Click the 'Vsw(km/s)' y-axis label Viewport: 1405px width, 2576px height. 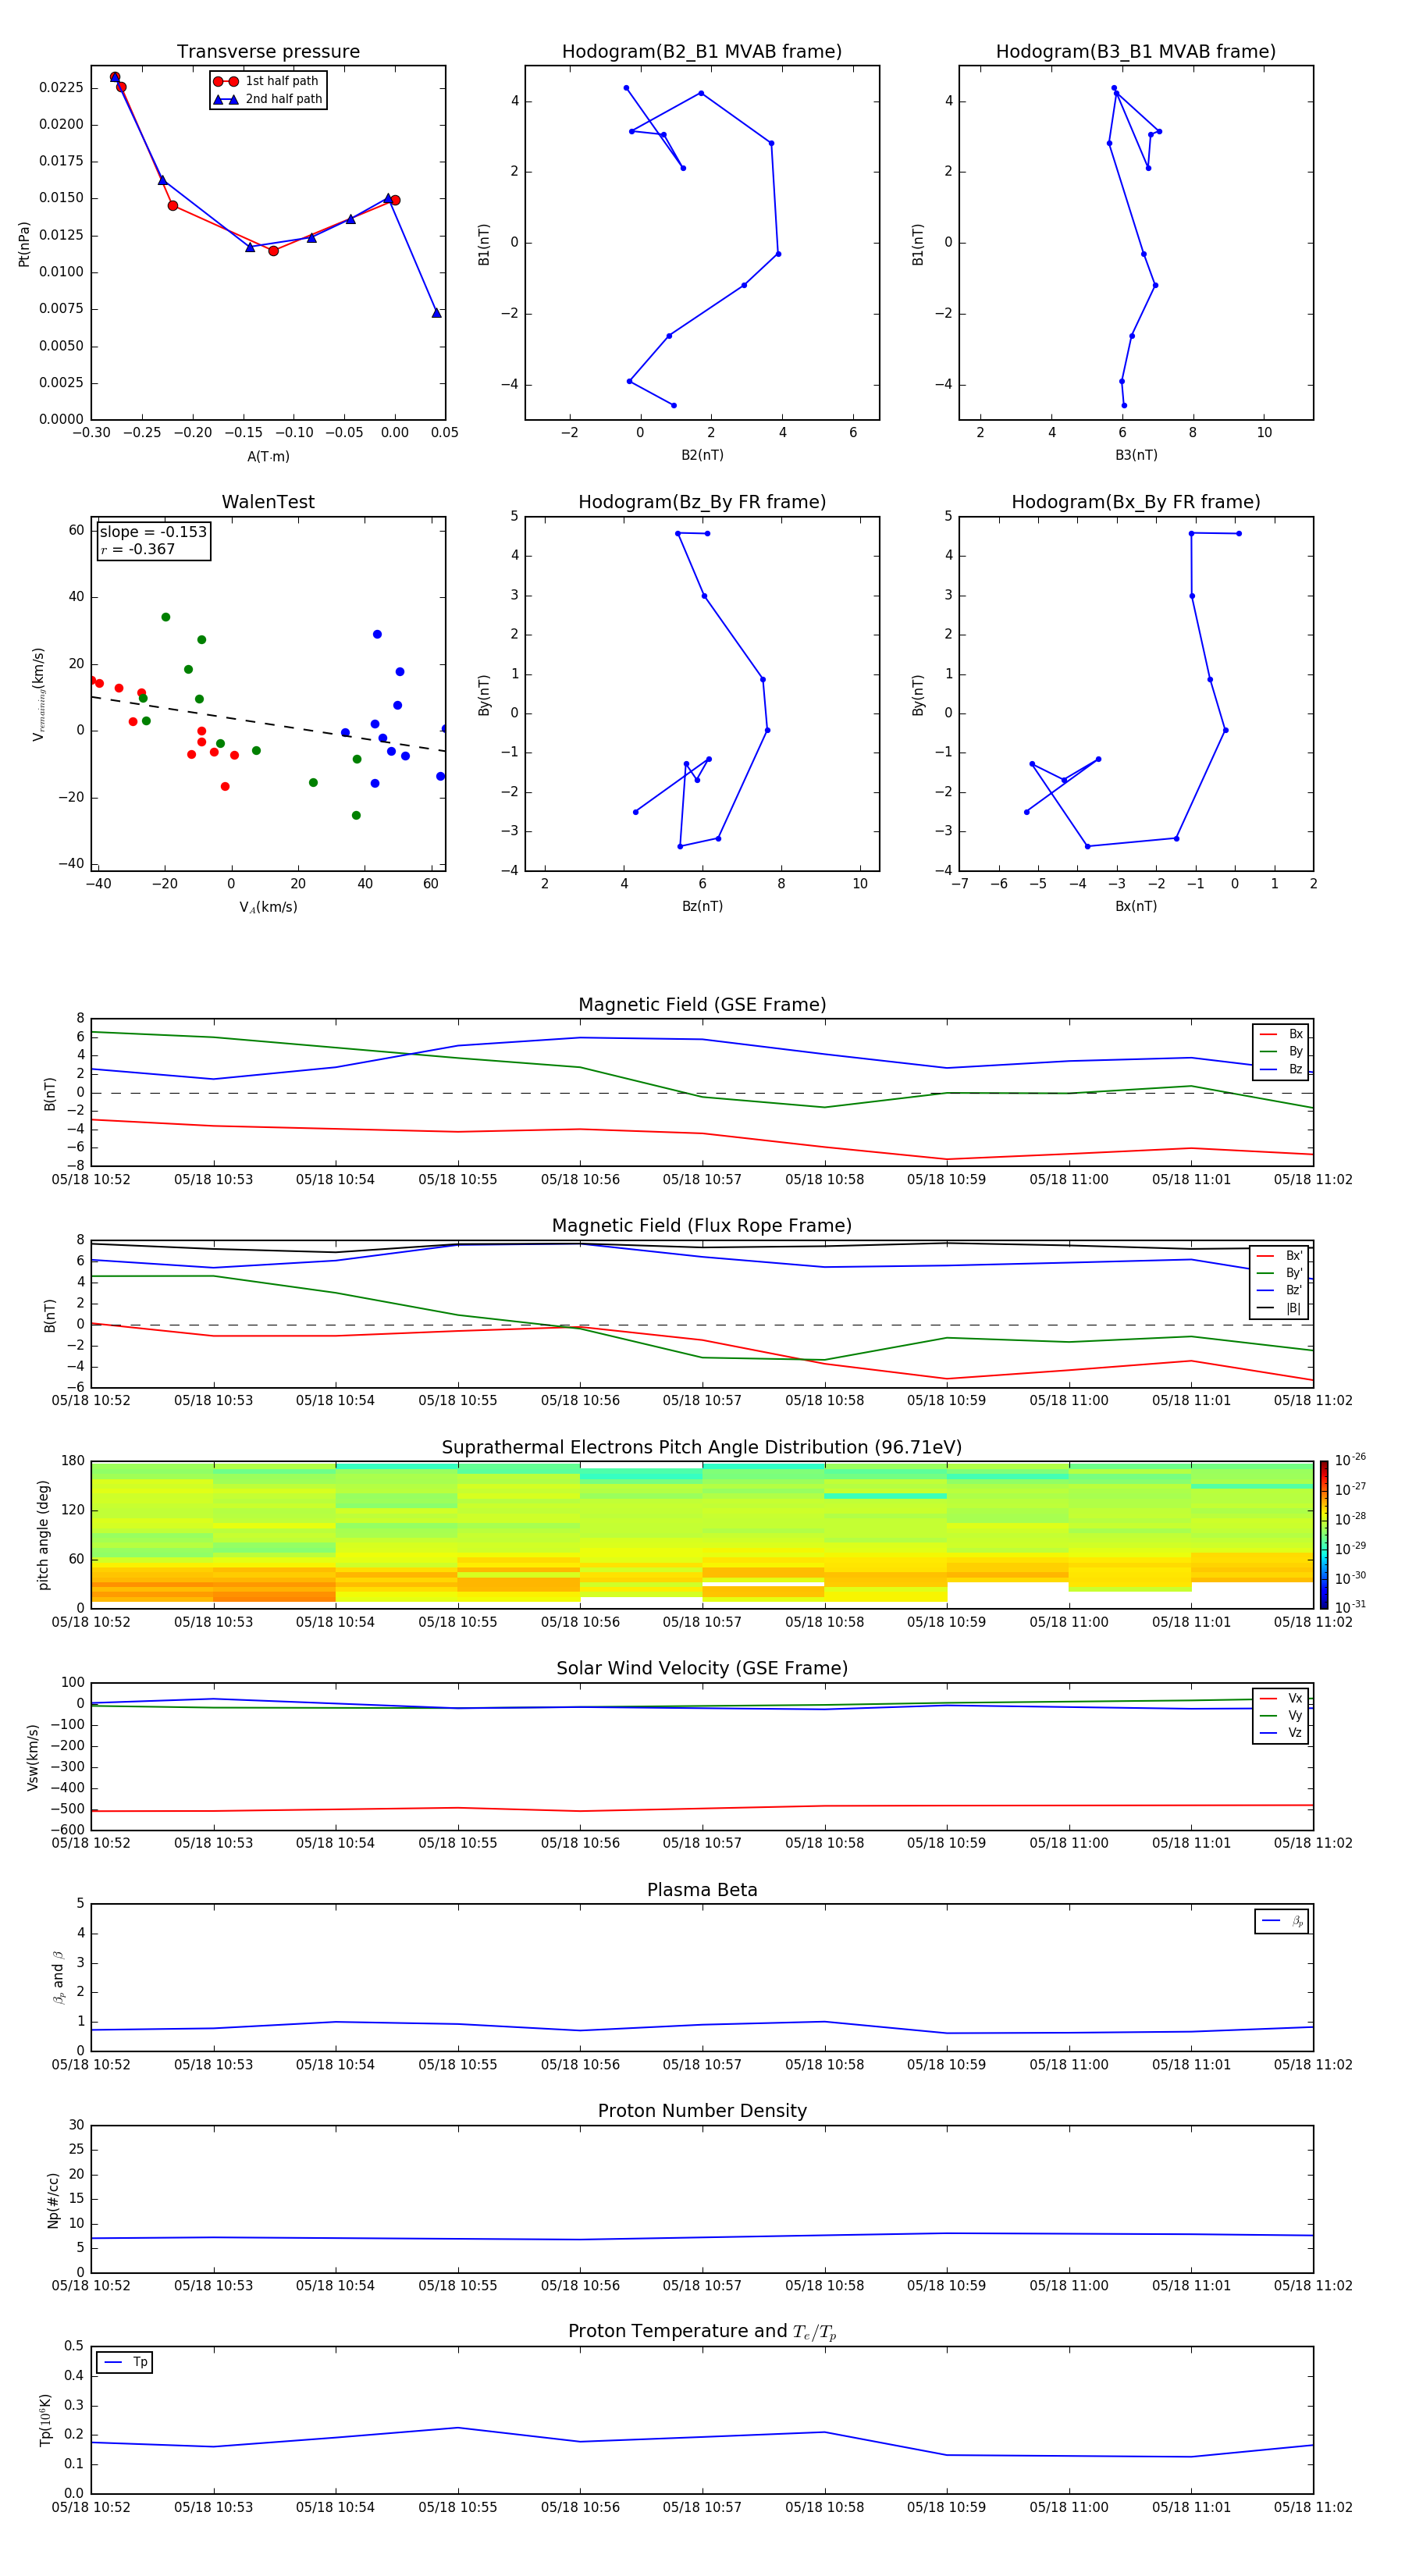(33, 1757)
